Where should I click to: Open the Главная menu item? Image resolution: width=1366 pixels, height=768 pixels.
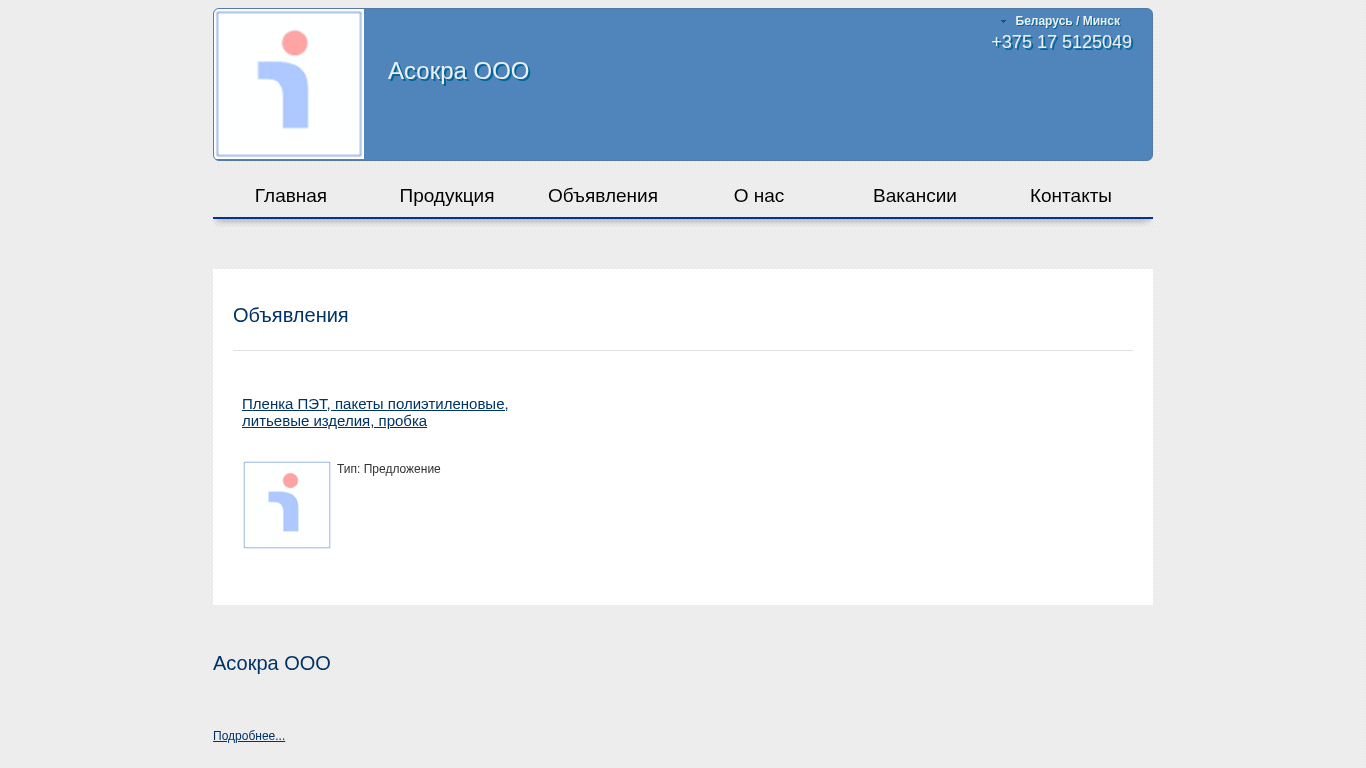coord(291,196)
